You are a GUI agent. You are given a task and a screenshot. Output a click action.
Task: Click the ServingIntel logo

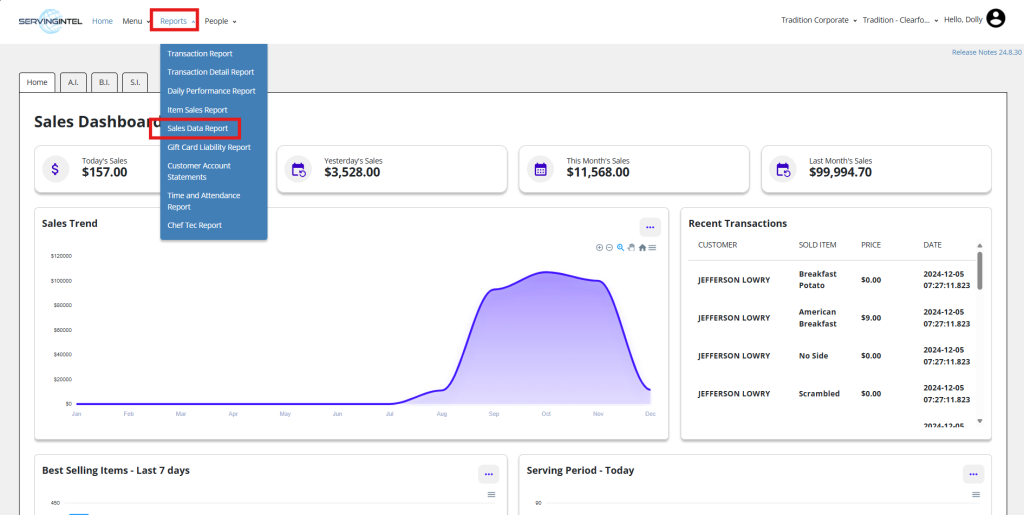50,21
